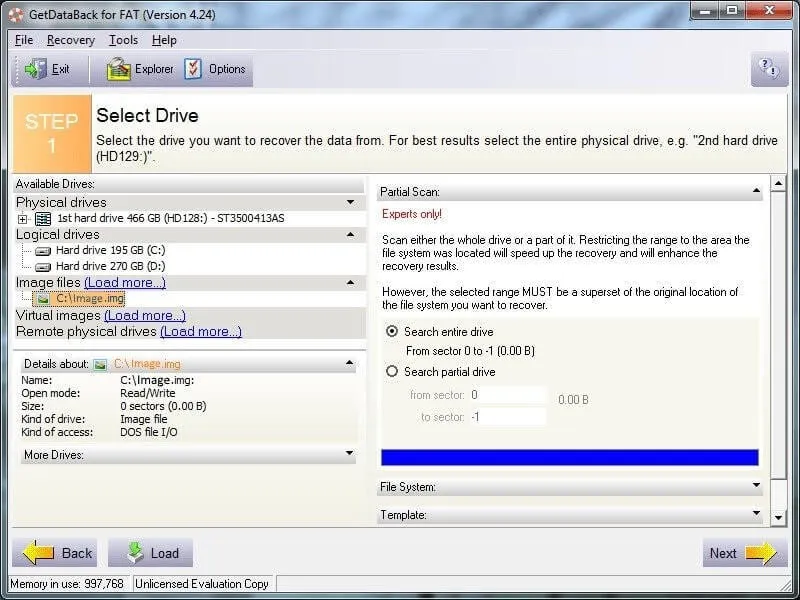
Task: Click the Exit toolbar icon
Action: coord(37,69)
